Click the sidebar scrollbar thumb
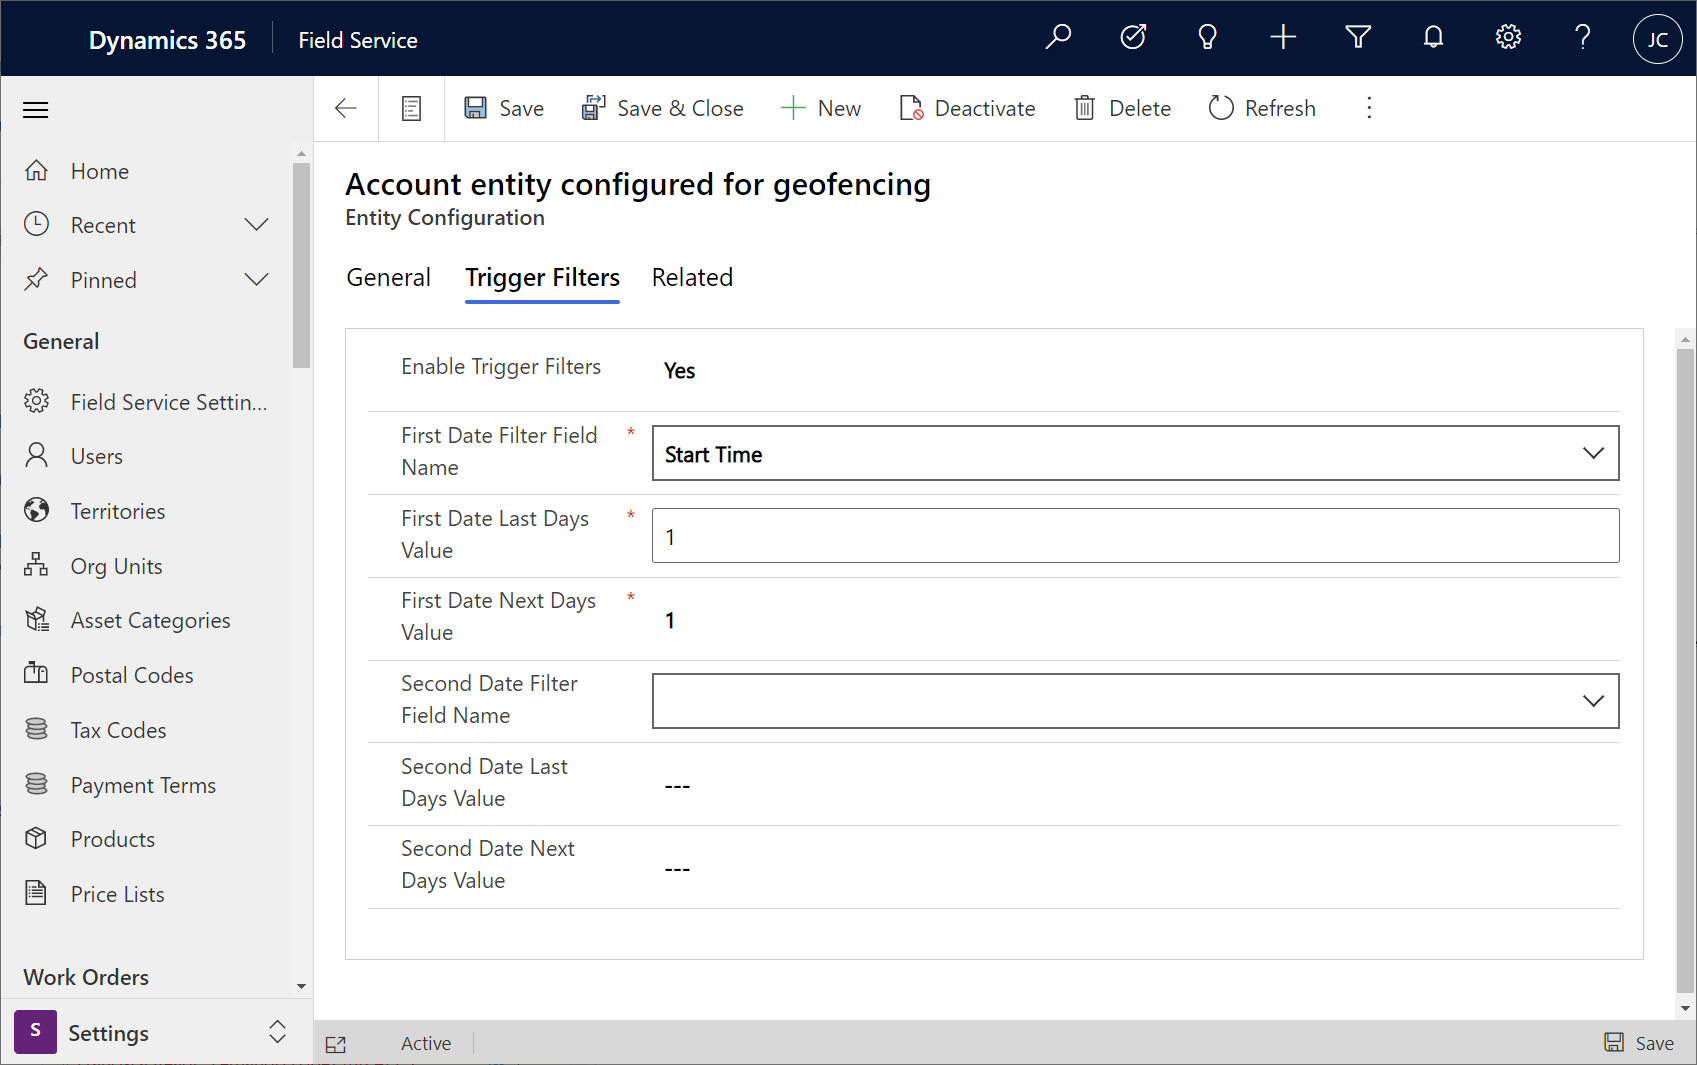The width and height of the screenshot is (1697, 1065). [301, 265]
